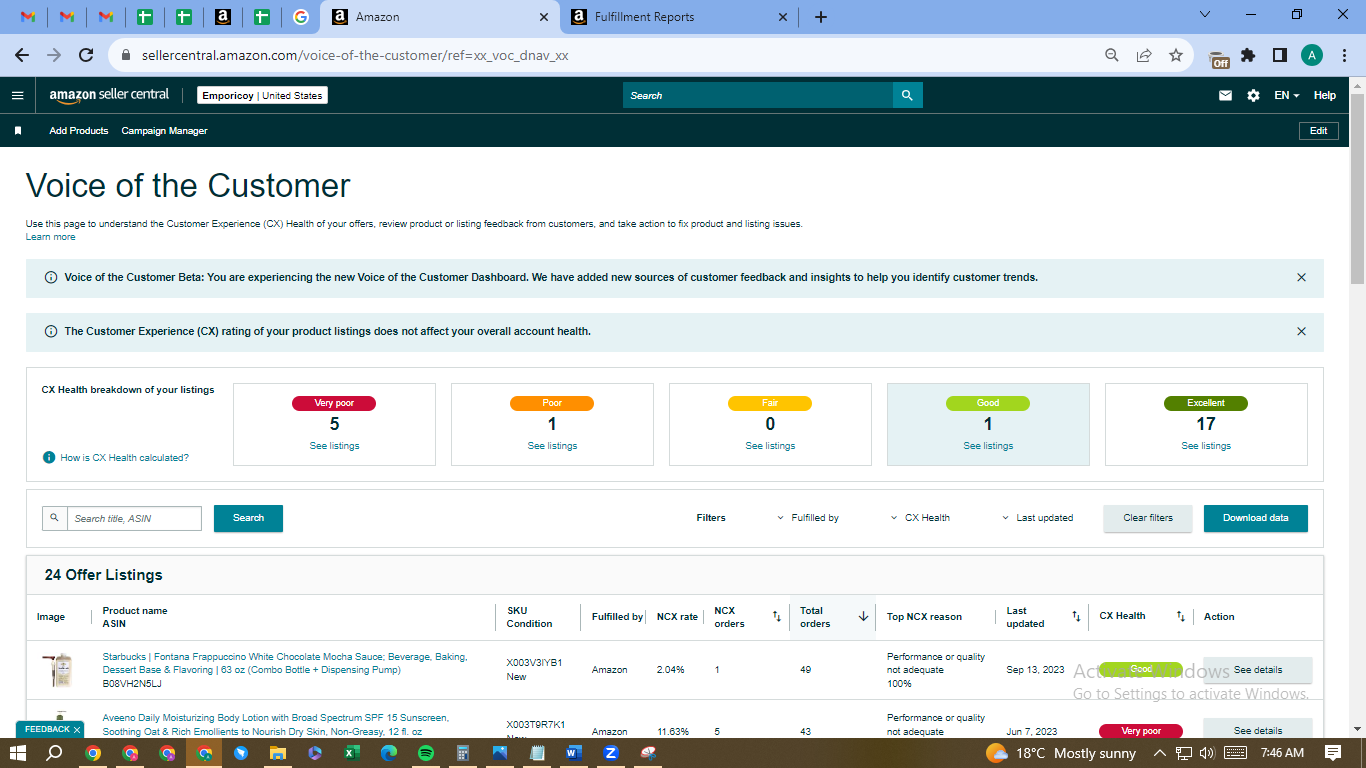
Task: Open the Emporicoy United States account switcher
Action: pos(262,95)
